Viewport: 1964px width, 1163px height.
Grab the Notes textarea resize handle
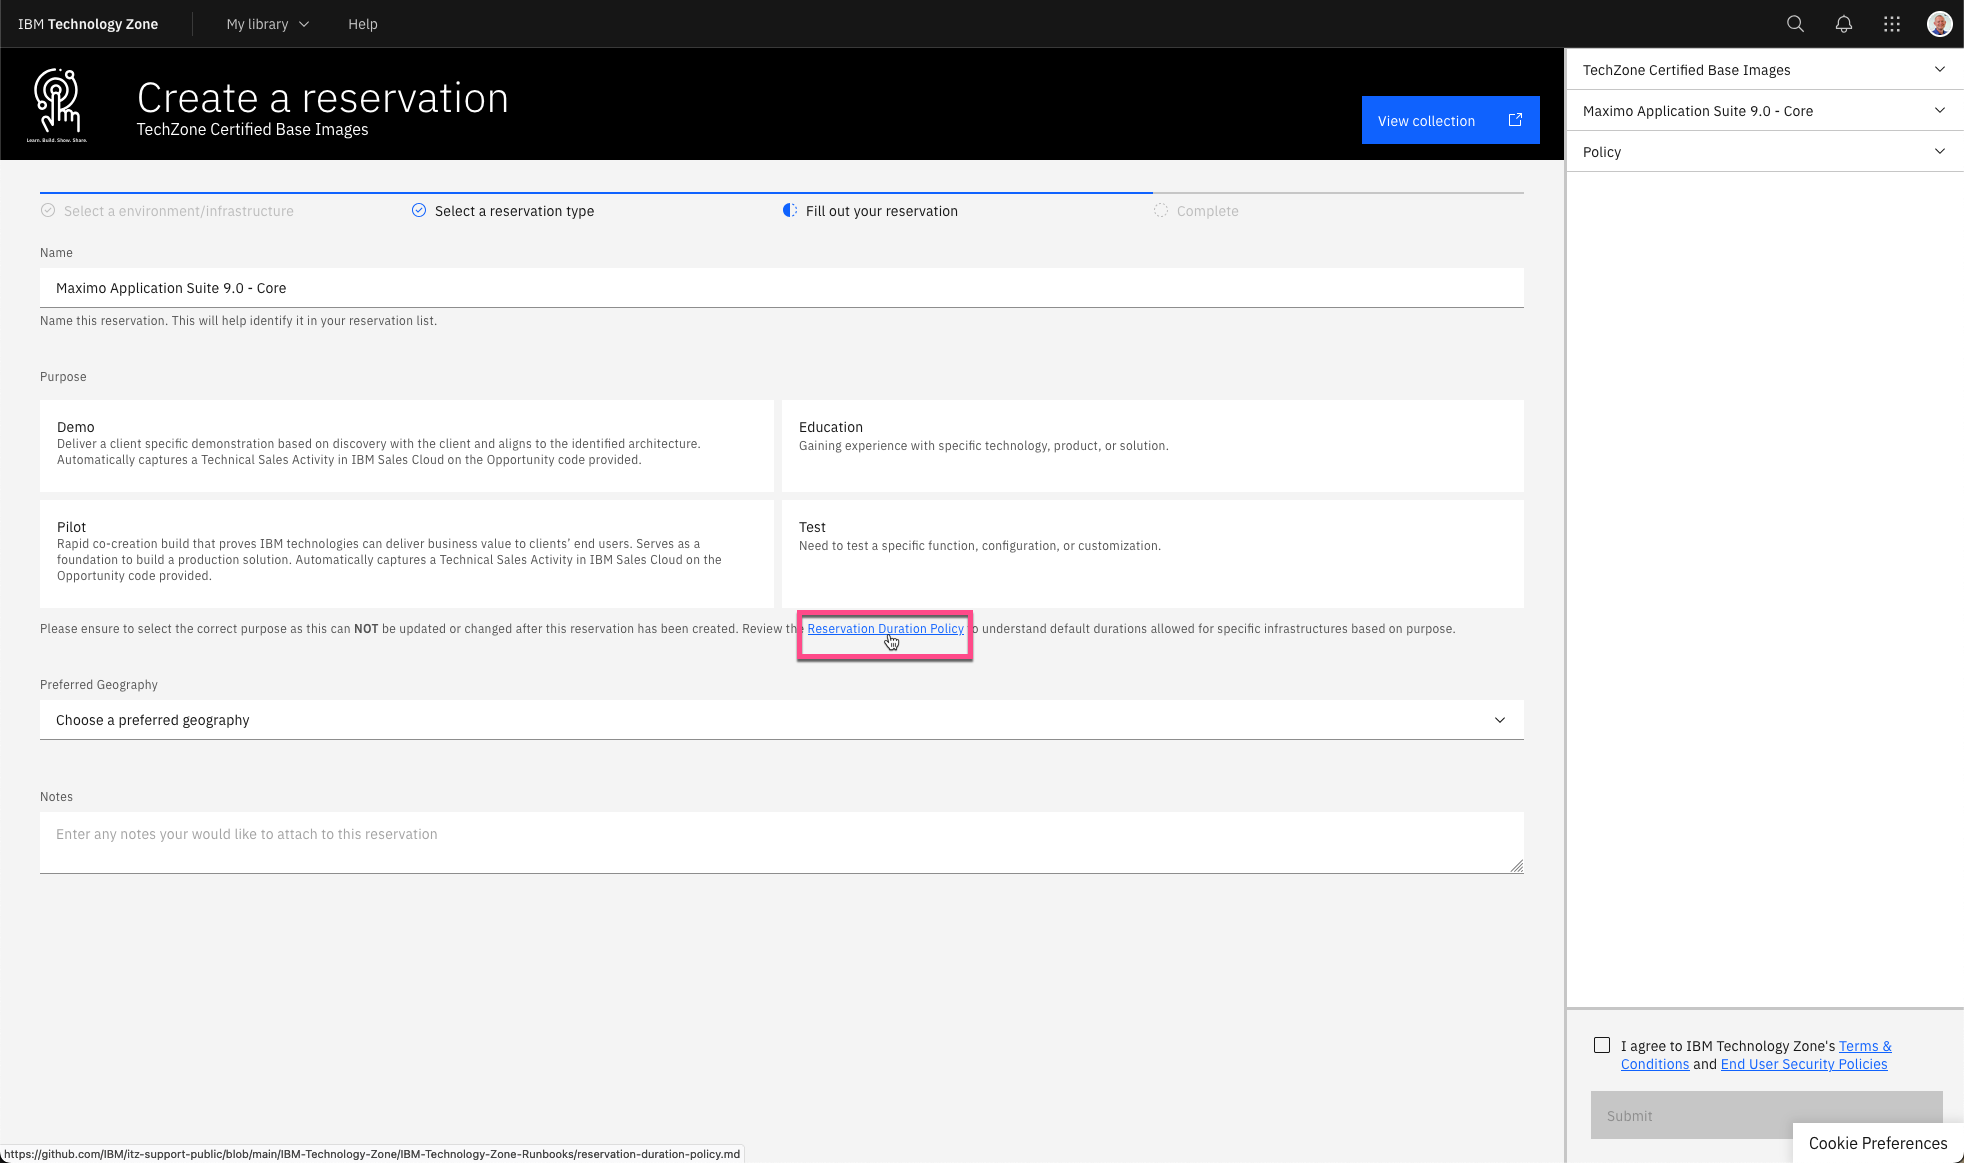pyautogui.click(x=1516, y=866)
